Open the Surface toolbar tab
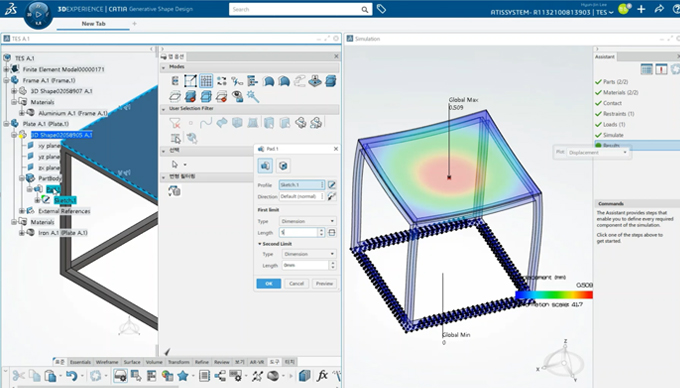 click(132, 362)
